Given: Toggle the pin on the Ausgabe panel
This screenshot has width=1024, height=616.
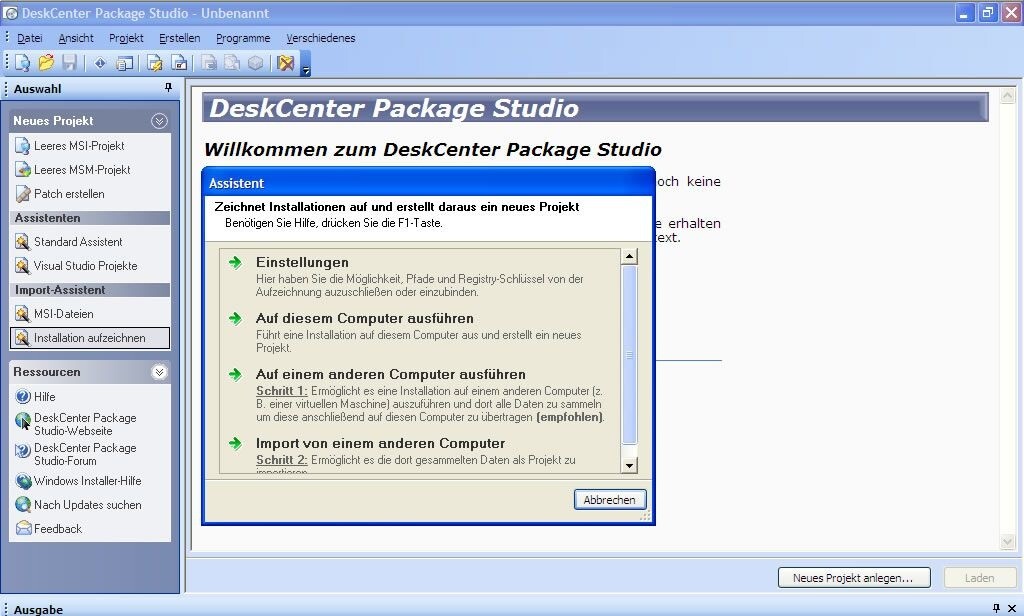Looking at the screenshot, I should (996, 608).
